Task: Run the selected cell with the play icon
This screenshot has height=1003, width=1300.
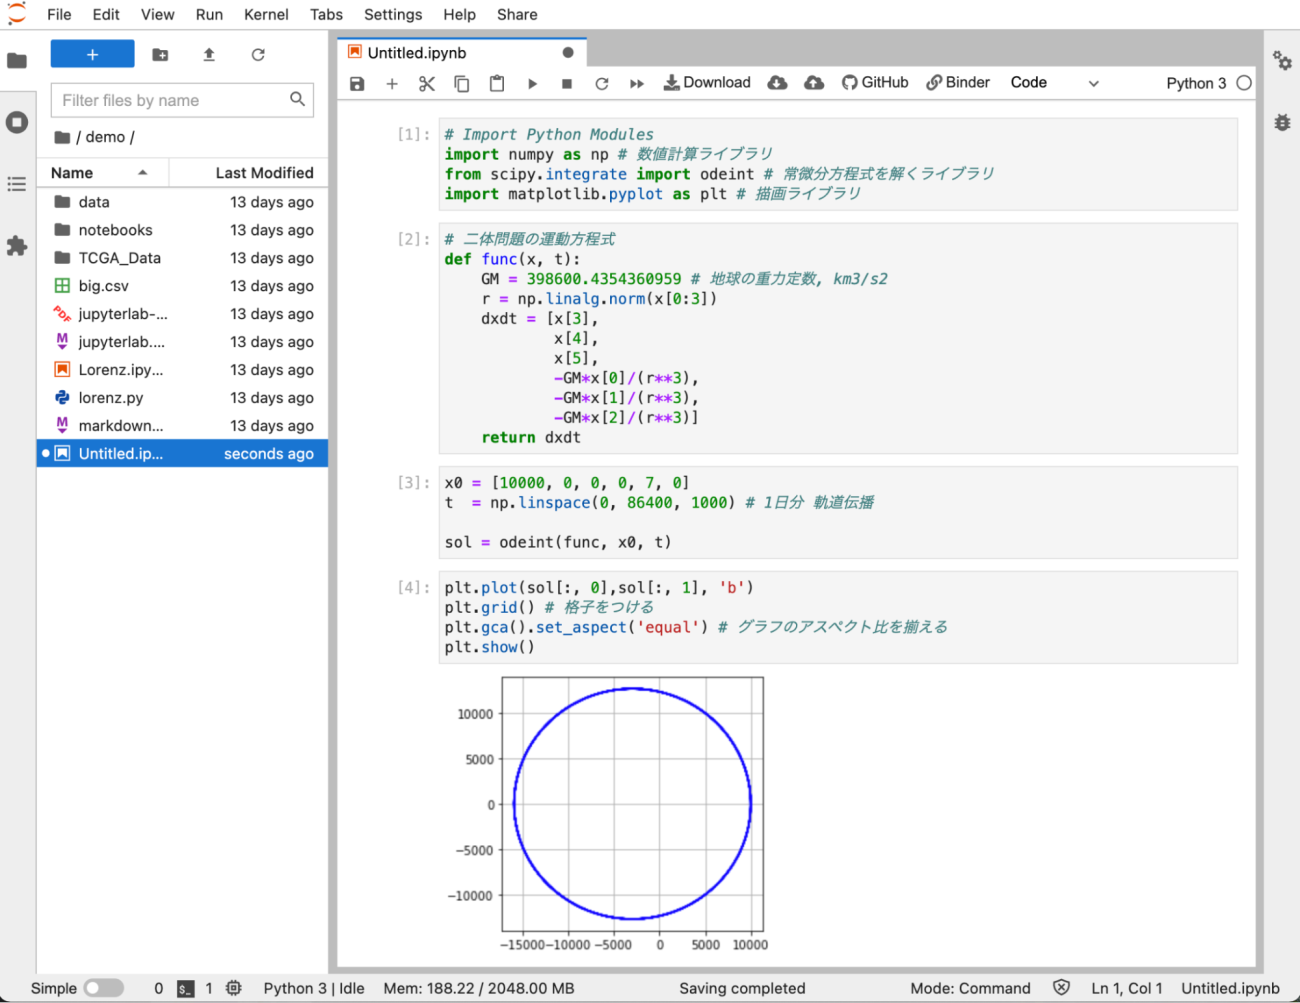Action: point(532,84)
